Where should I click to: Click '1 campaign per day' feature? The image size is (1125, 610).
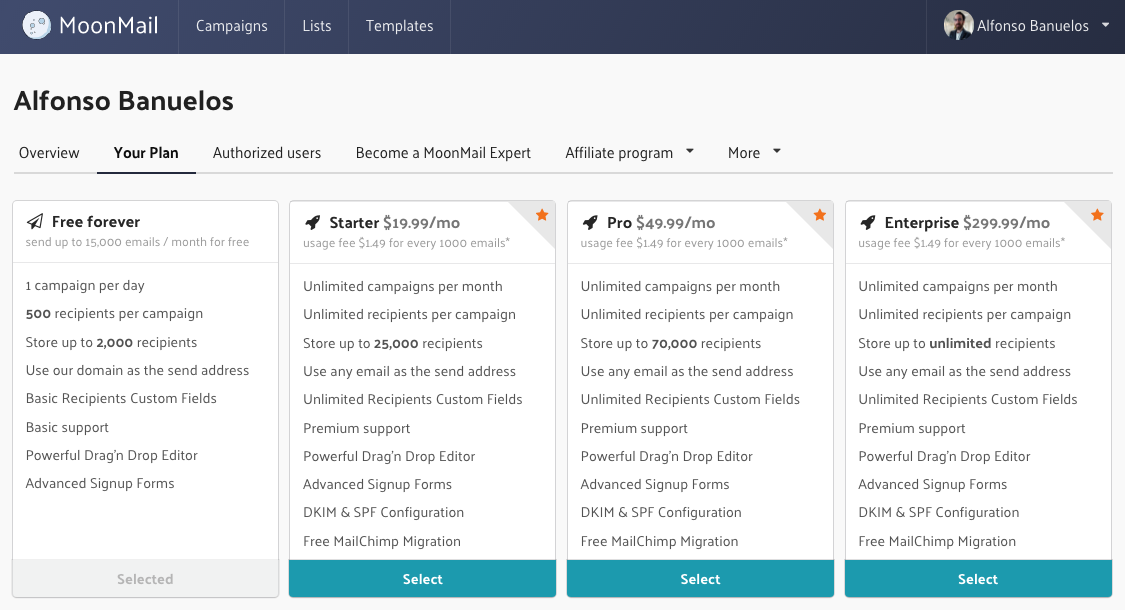tap(85, 286)
